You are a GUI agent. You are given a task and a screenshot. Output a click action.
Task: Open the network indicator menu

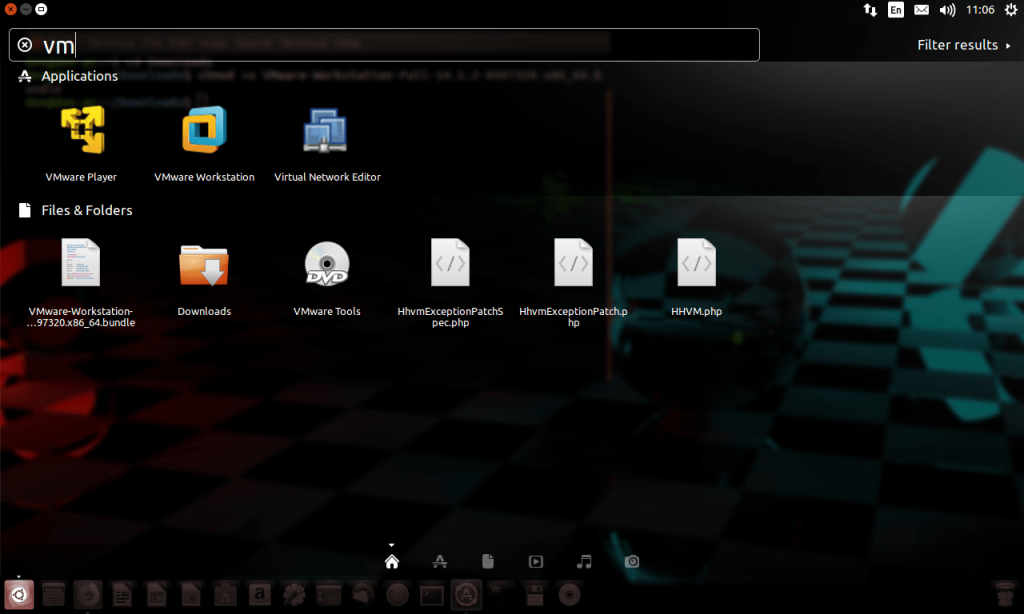(x=870, y=10)
